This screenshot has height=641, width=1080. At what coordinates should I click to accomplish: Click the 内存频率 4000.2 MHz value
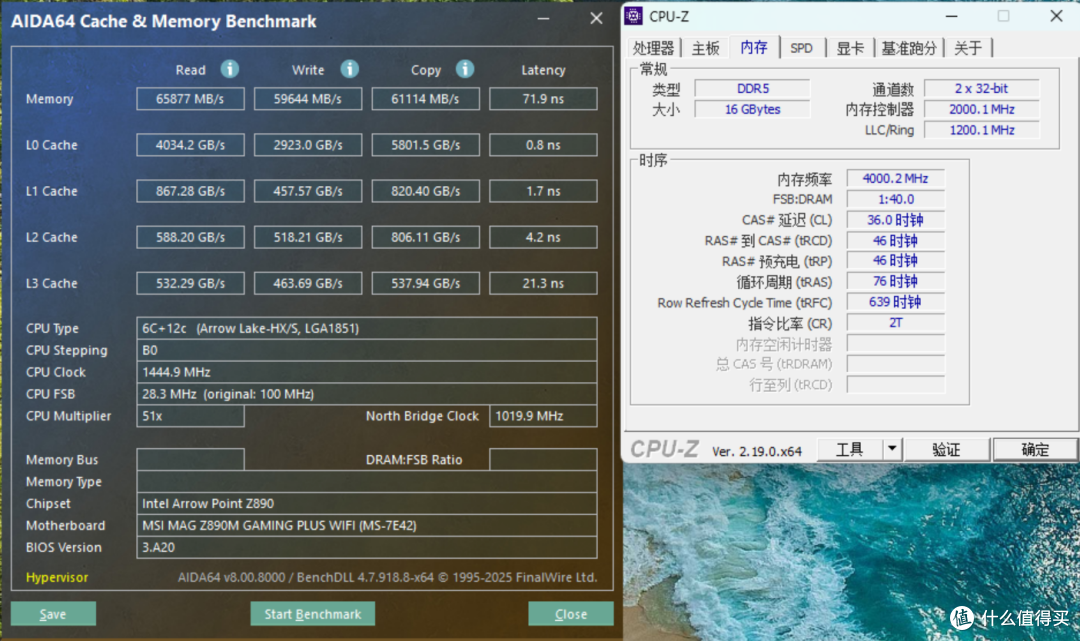tap(895, 178)
